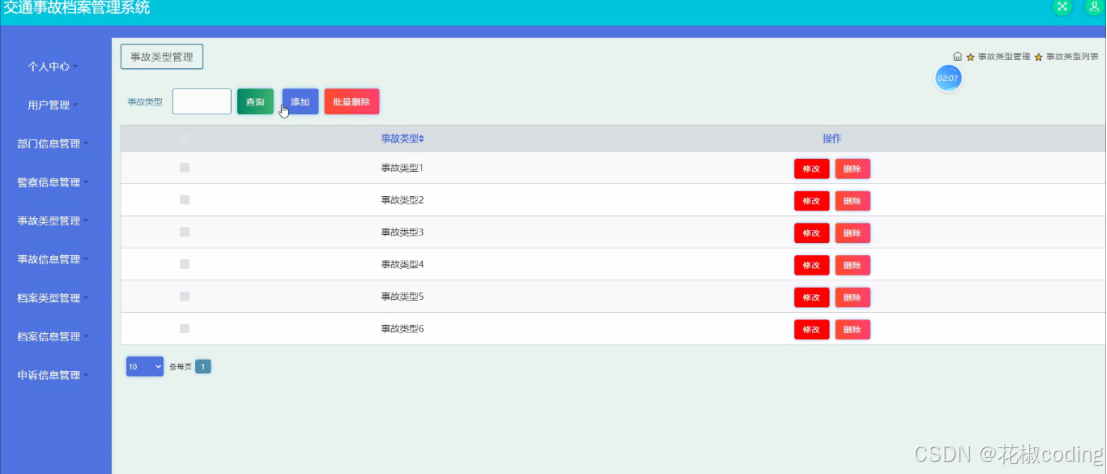Viewport: 1107px width, 474px height.
Task: Click the sort arrows beside 事故类型 header
Action: [x=421, y=139]
